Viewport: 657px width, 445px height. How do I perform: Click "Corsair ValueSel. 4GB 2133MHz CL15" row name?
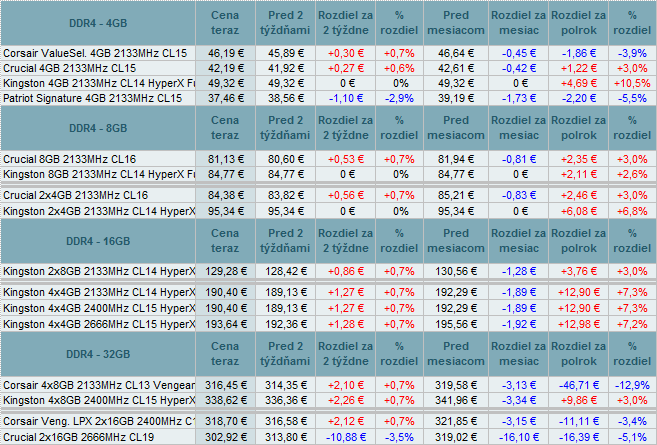tap(95, 53)
